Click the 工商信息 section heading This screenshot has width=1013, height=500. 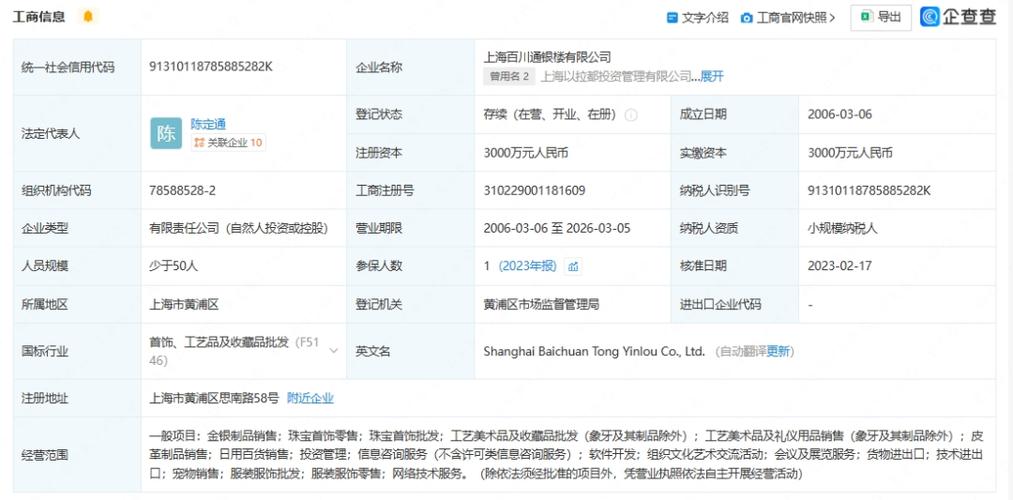click(x=39, y=17)
